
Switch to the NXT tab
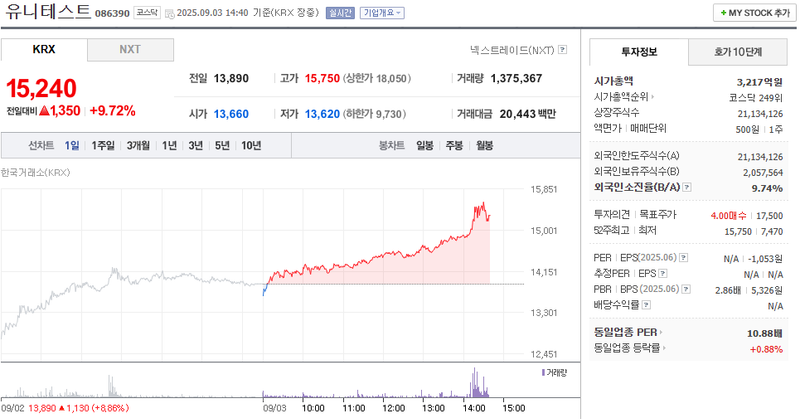[130, 50]
